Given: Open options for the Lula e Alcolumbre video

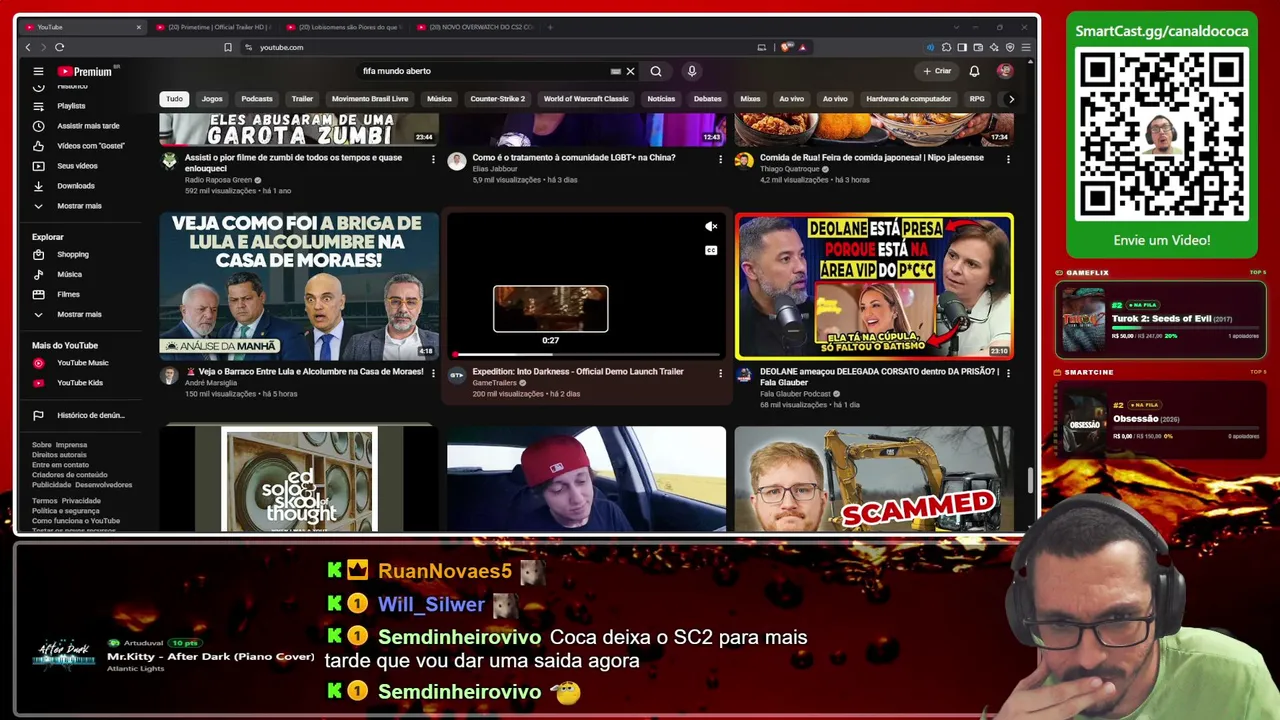Looking at the screenshot, I should tap(433, 373).
